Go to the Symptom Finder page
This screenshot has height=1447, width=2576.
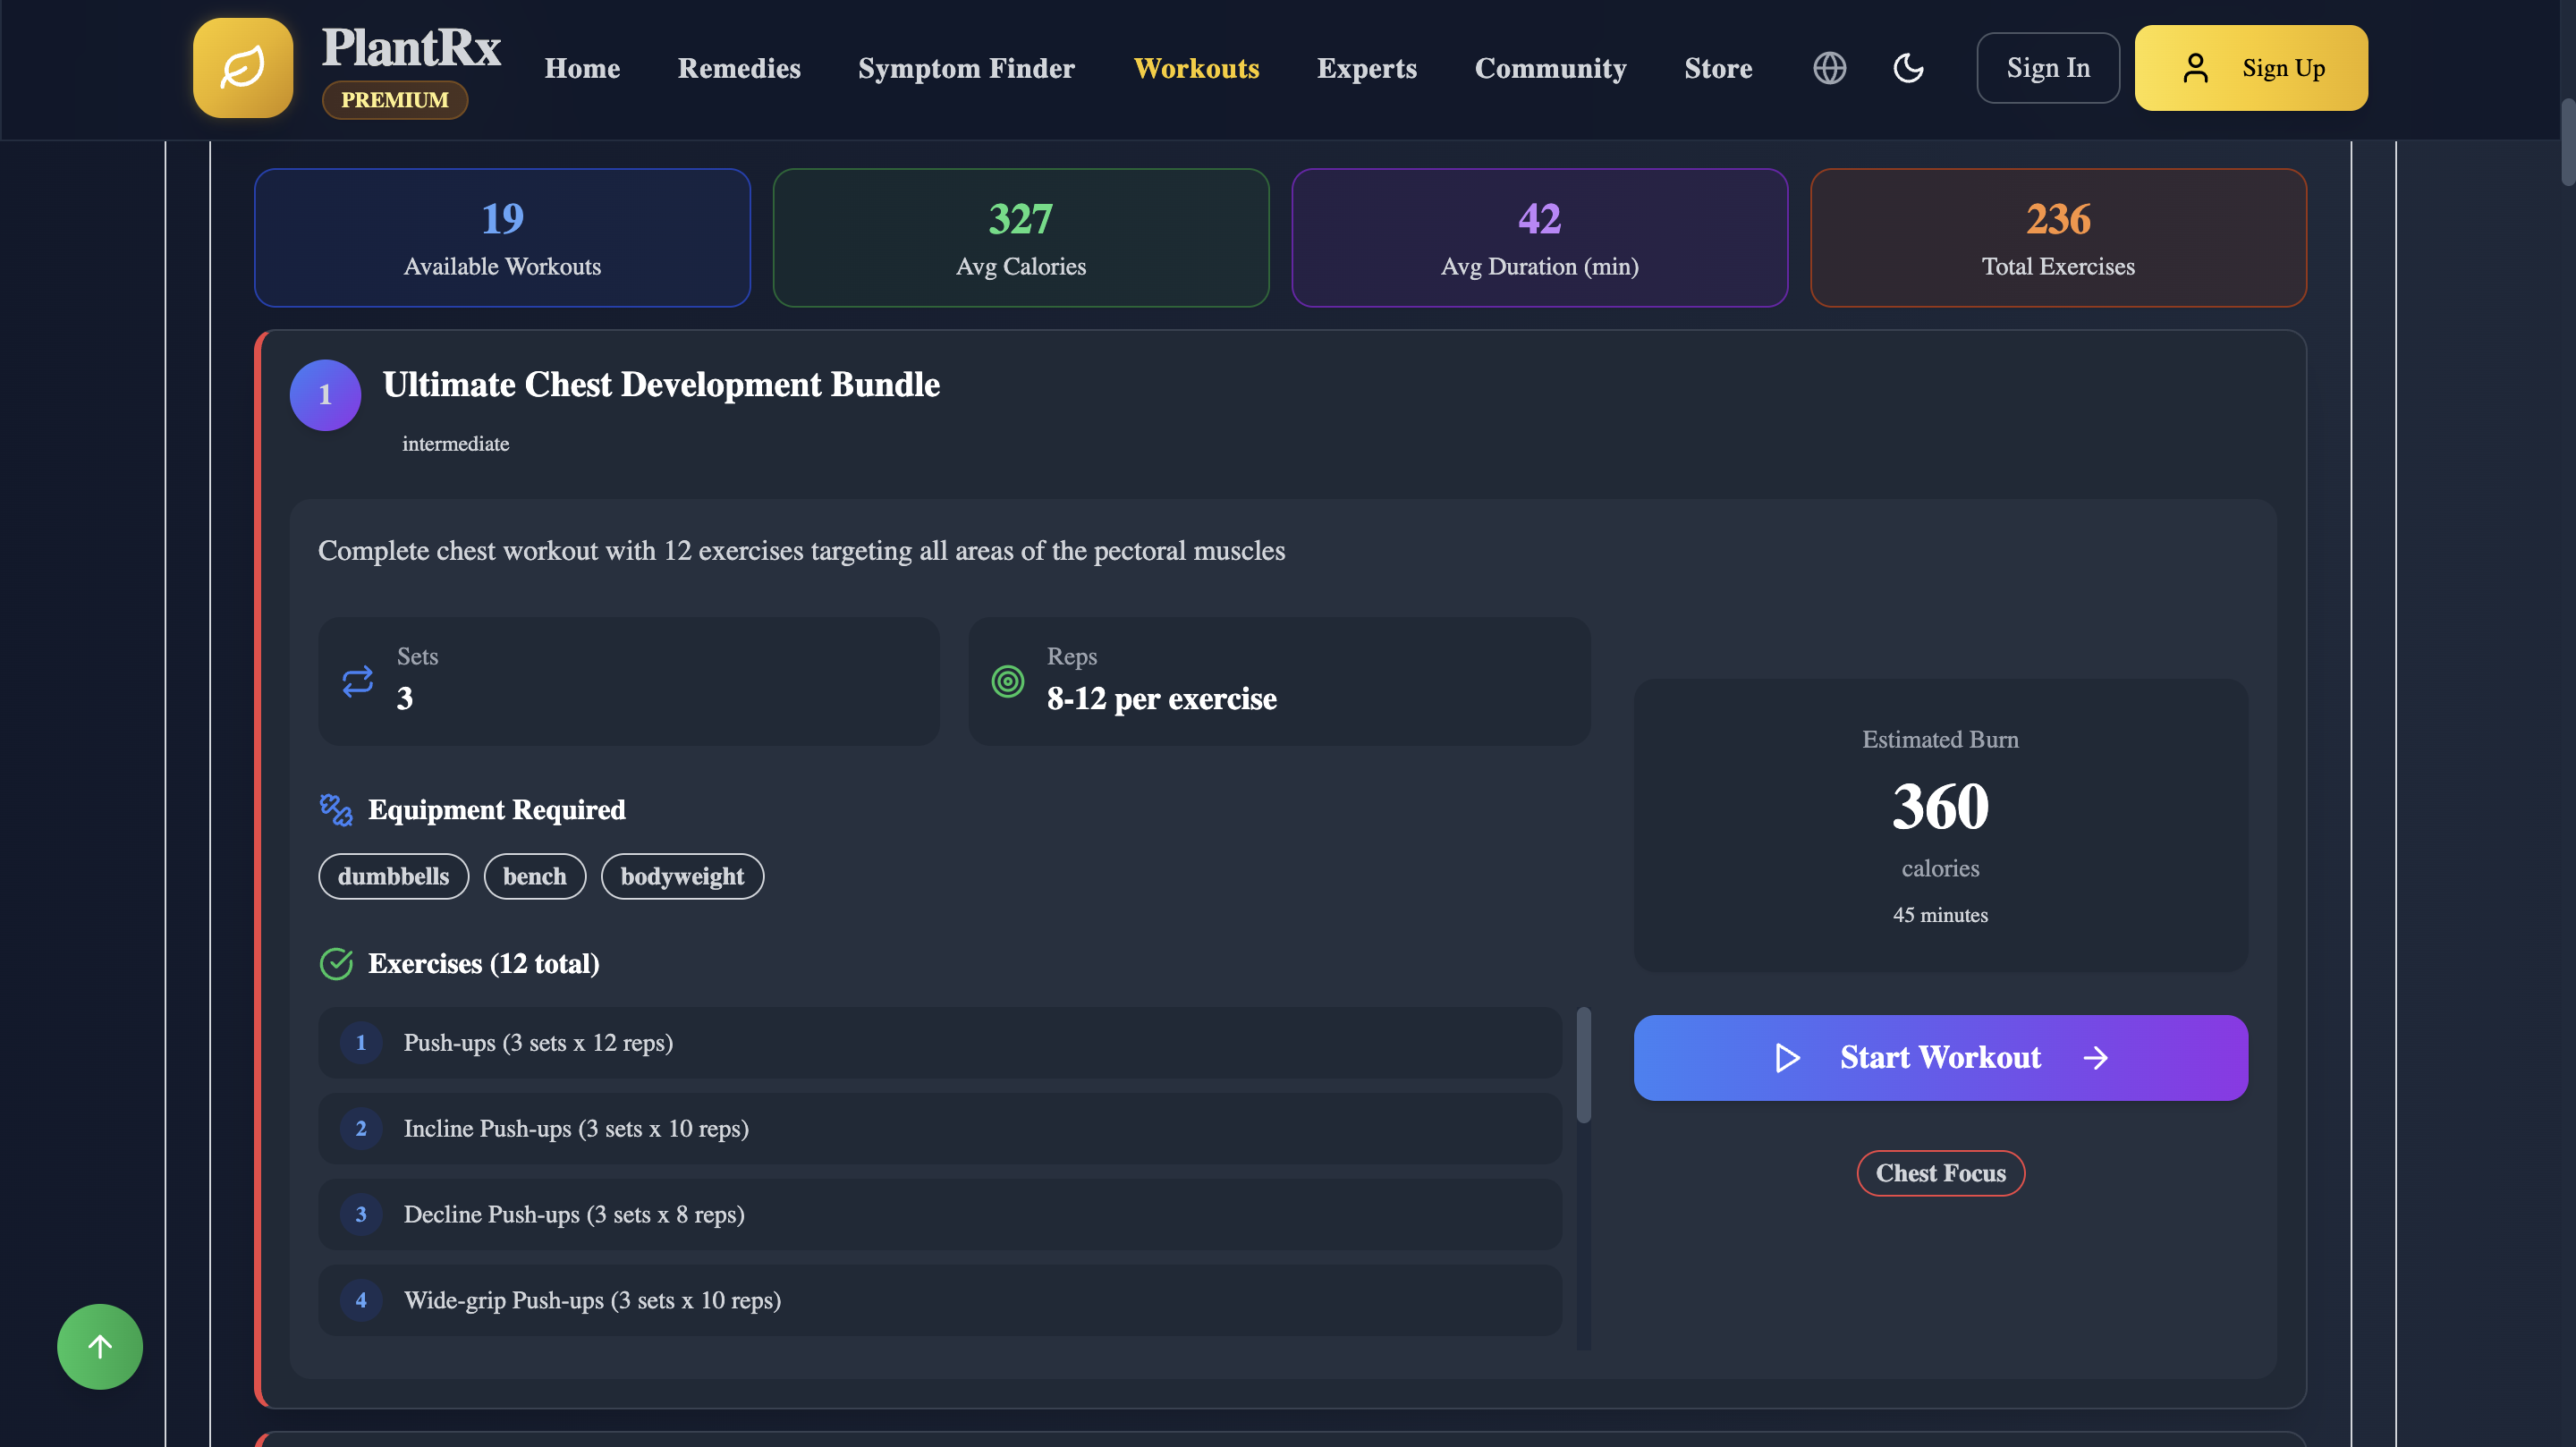(966, 68)
